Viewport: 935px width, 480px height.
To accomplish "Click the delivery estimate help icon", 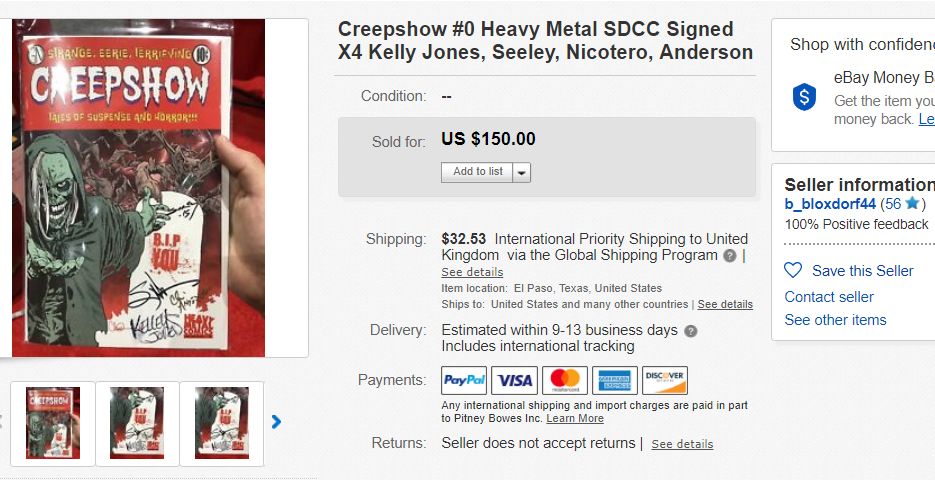I will pos(691,331).
